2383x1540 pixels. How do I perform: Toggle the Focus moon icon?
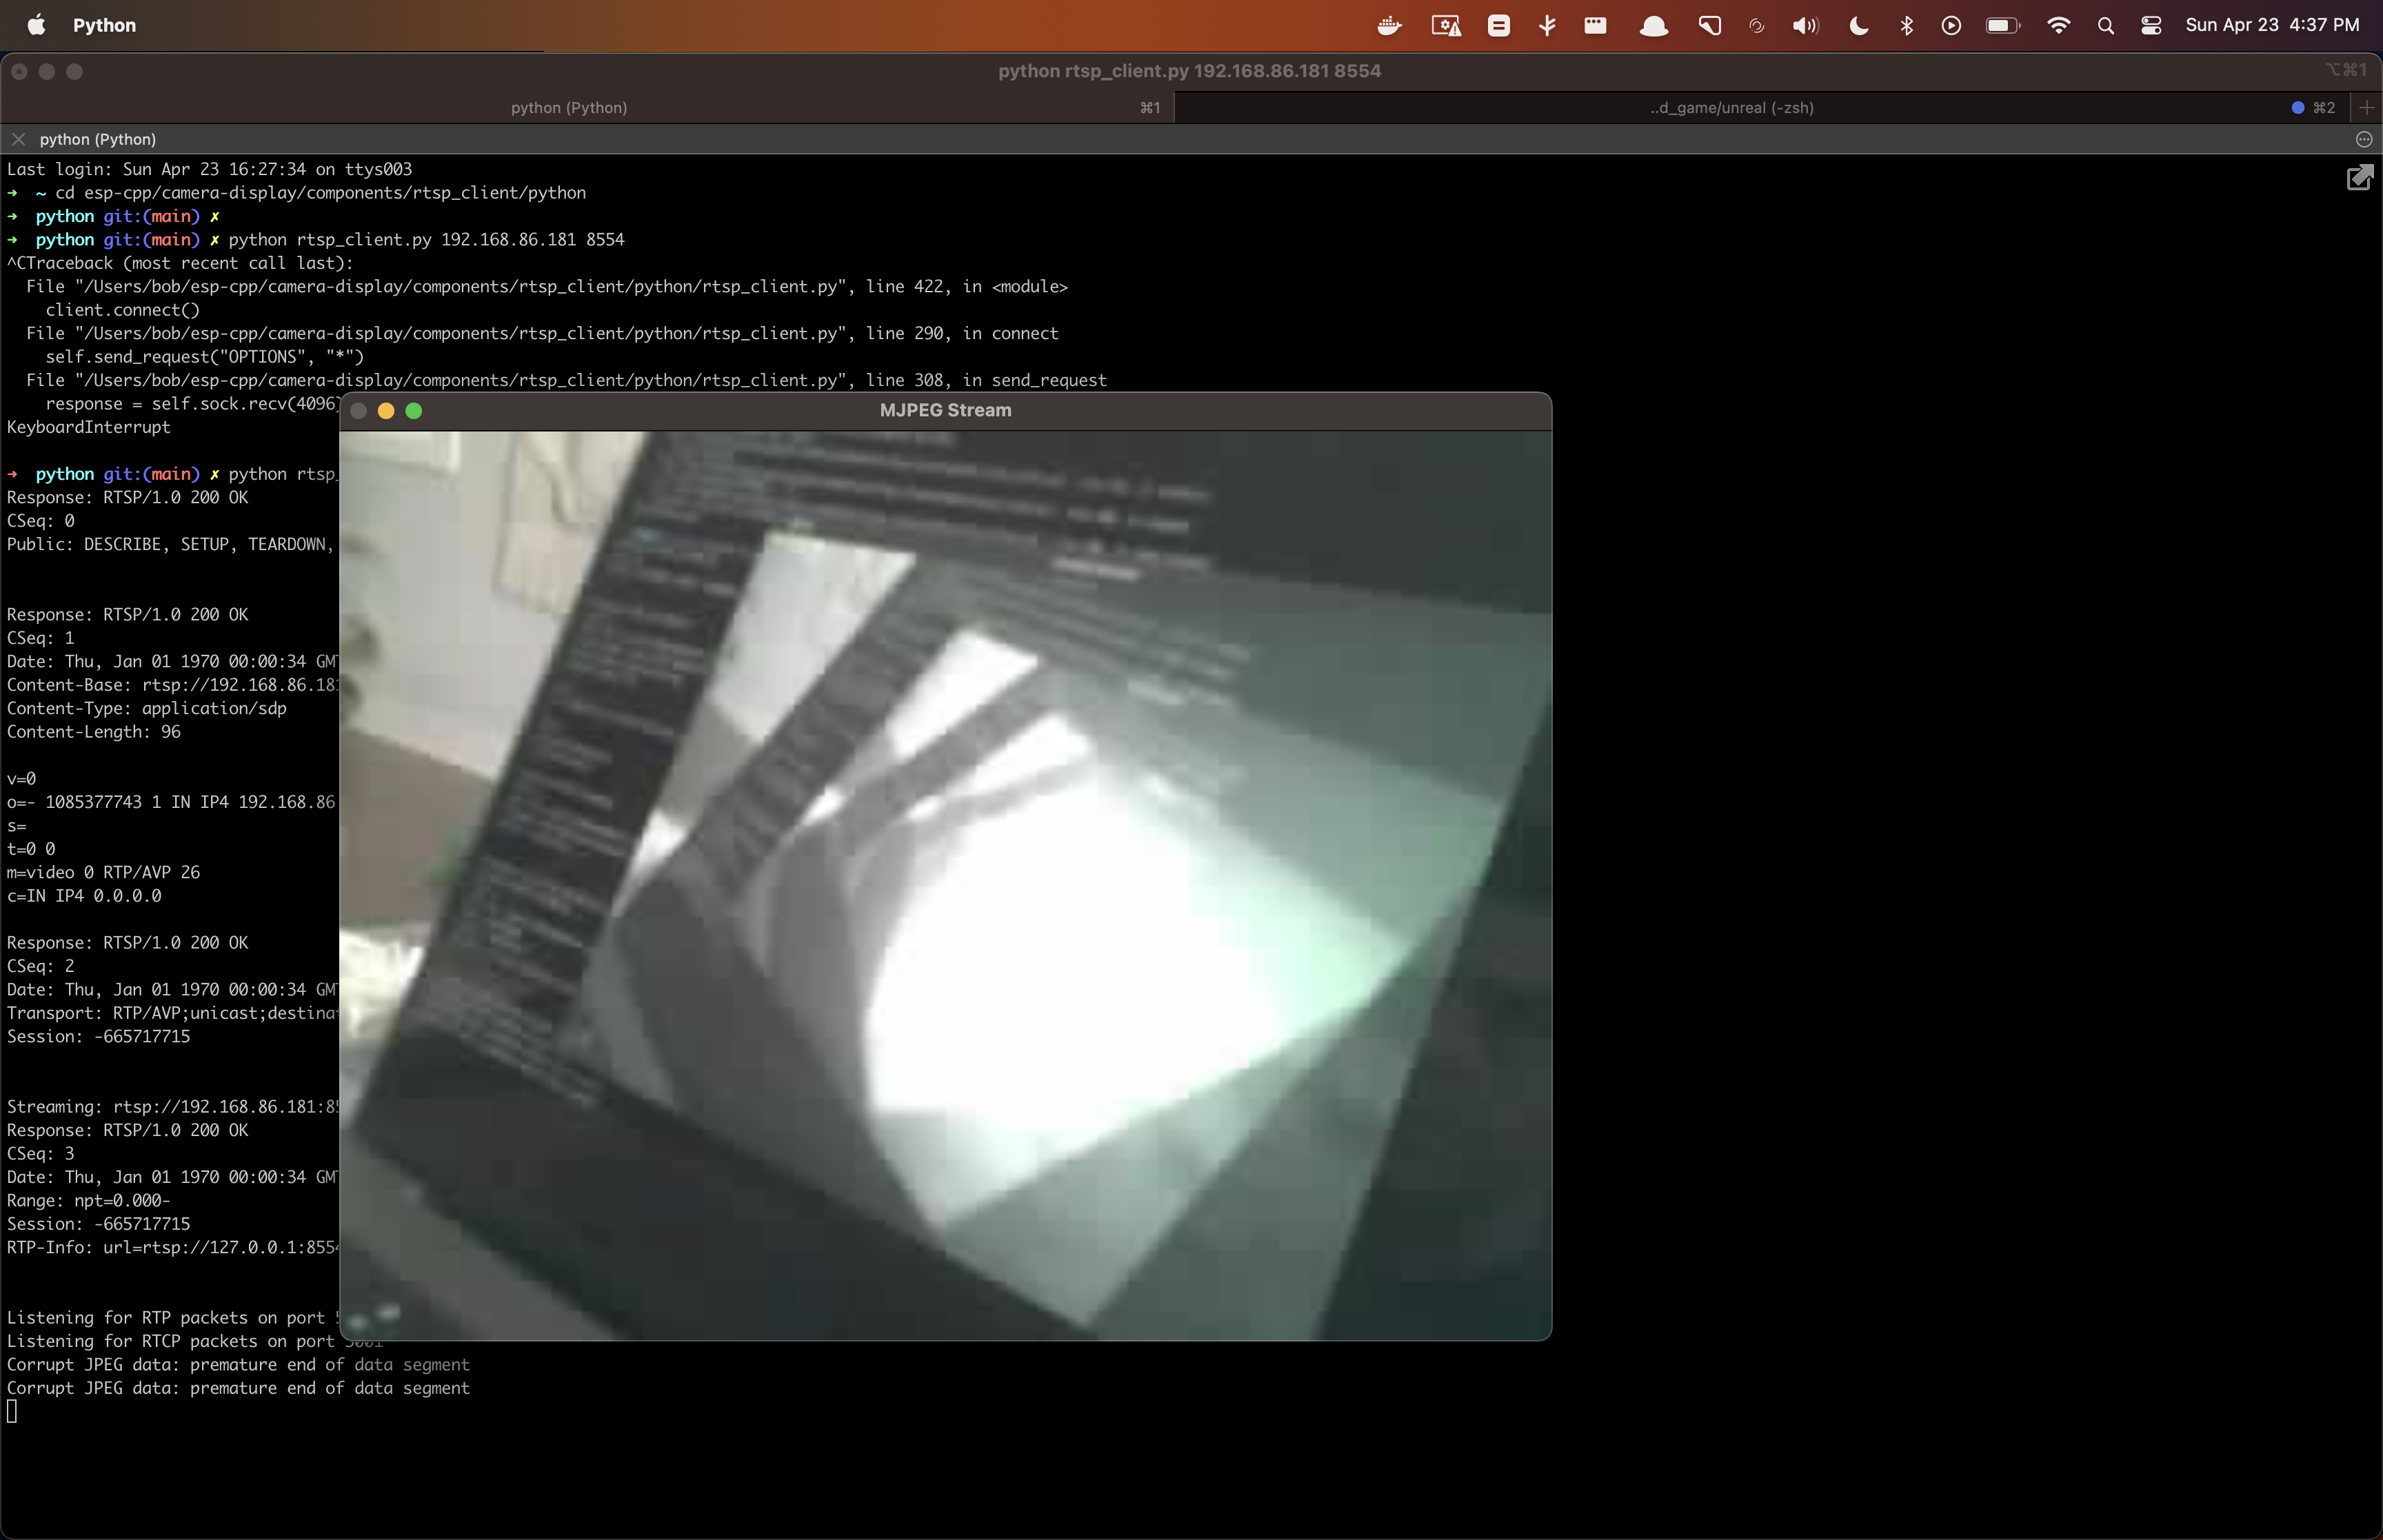1858,25
